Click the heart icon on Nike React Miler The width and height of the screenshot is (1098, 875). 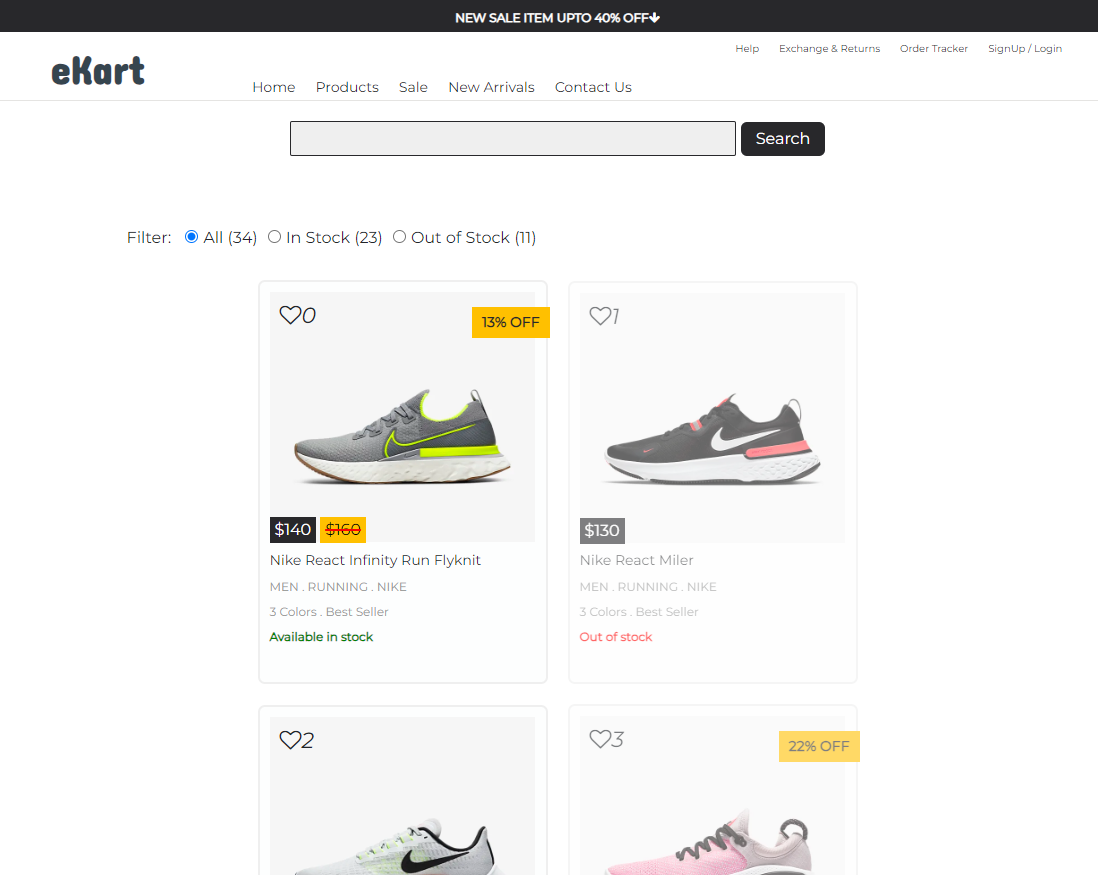click(599, 316)
